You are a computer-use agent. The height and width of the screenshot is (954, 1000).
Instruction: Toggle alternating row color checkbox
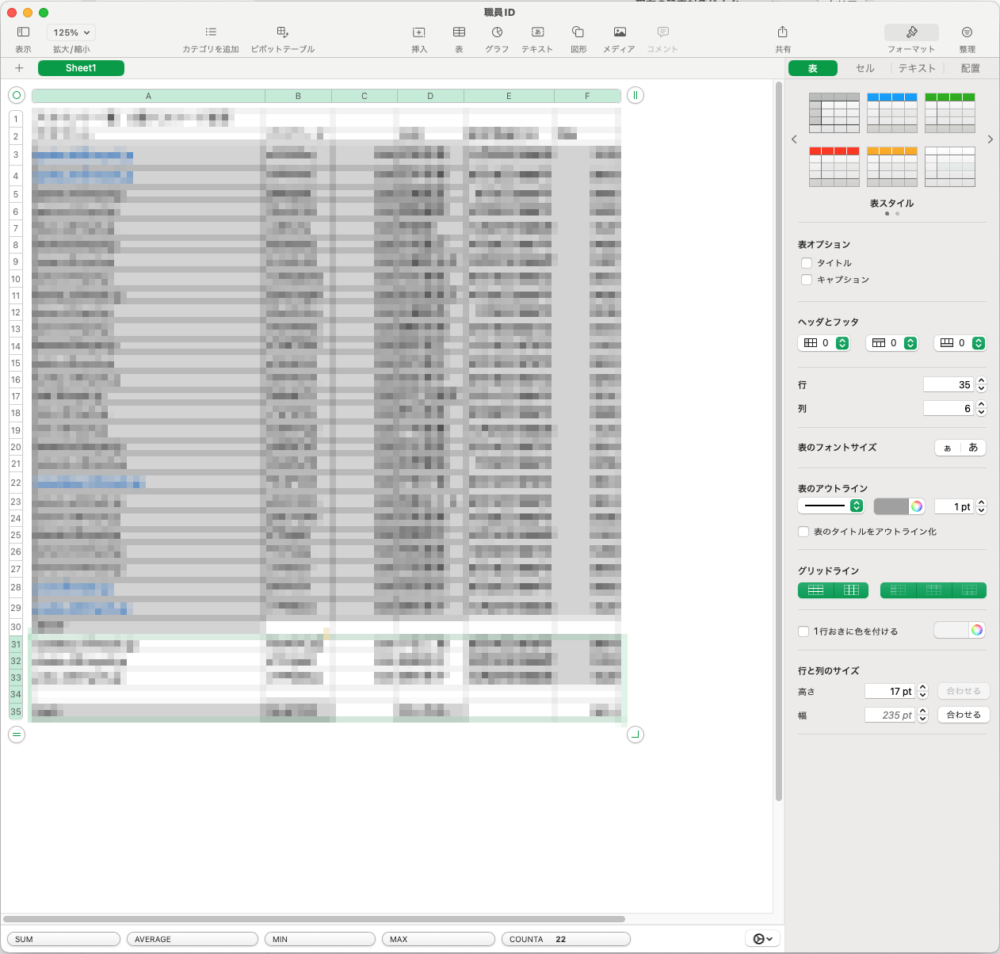coord(804,631)
